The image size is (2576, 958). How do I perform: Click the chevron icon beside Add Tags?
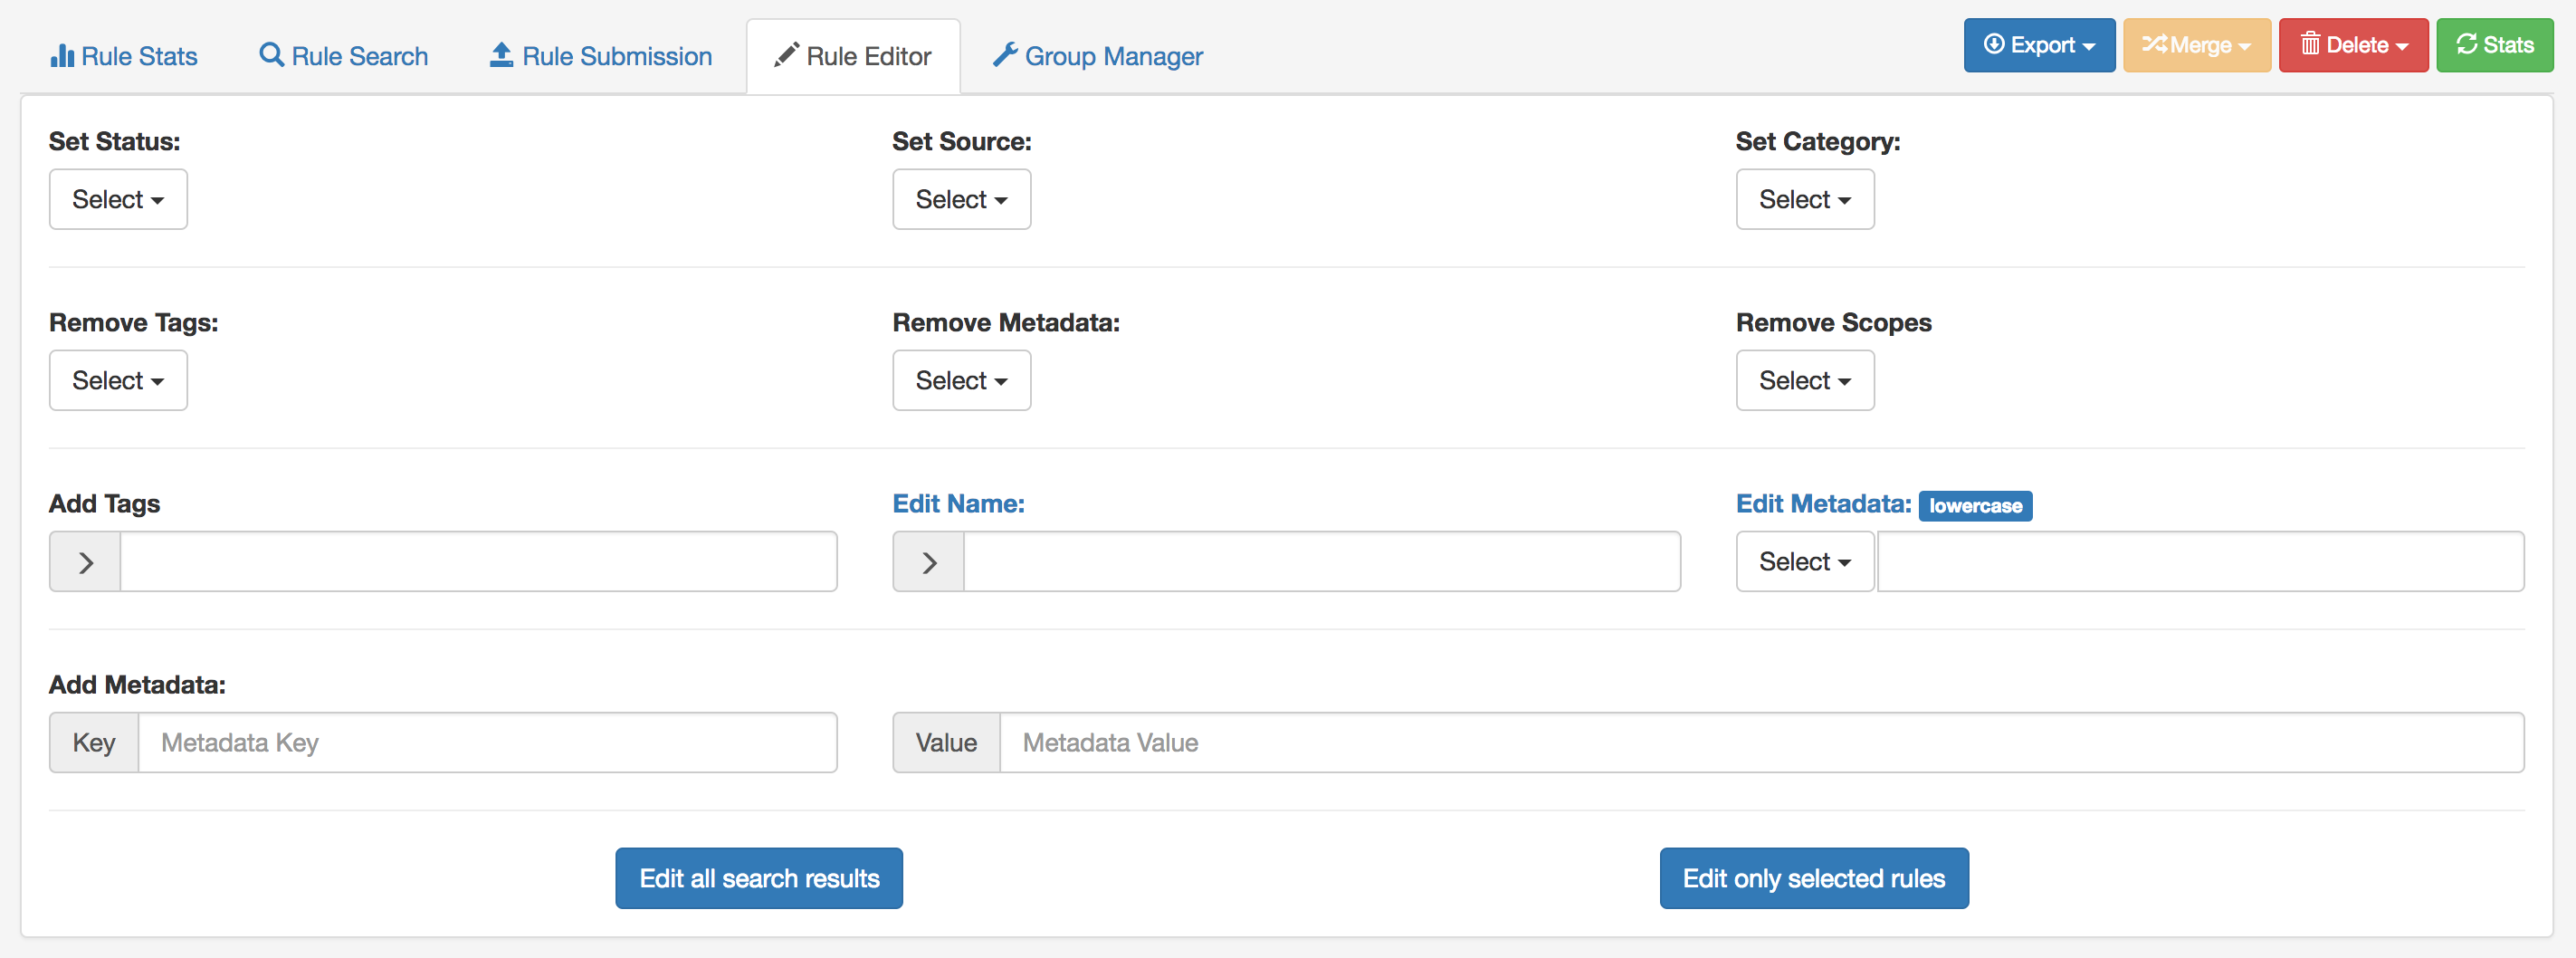tap(86, 562)
